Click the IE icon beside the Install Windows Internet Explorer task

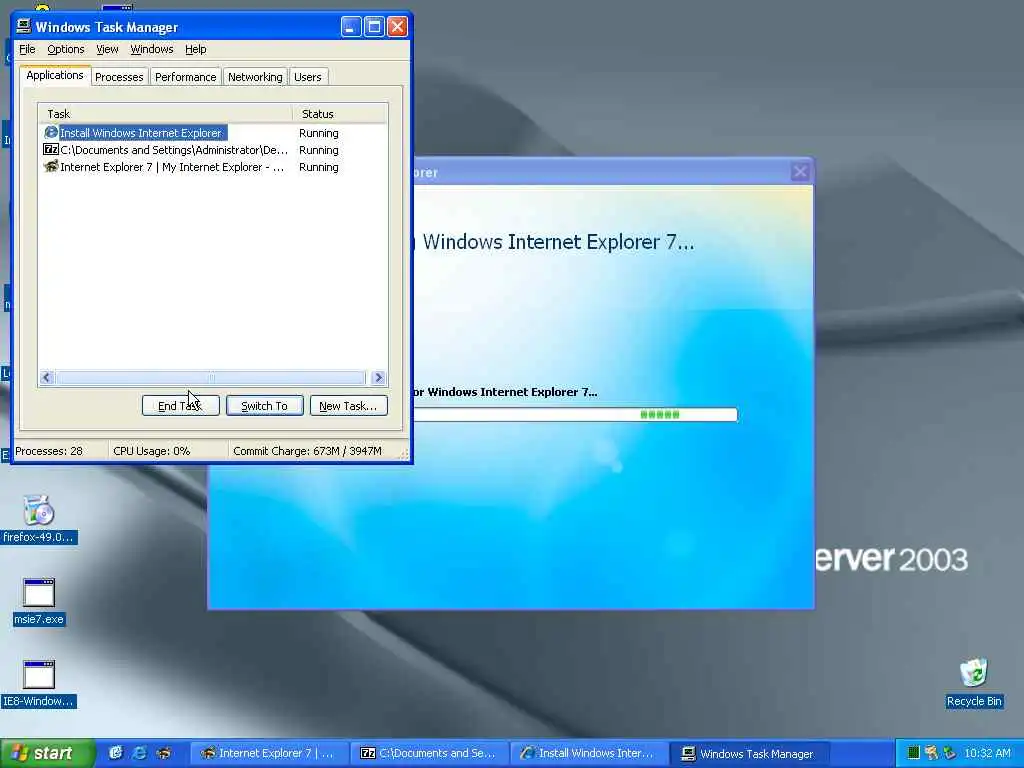[x=51, y=133]
